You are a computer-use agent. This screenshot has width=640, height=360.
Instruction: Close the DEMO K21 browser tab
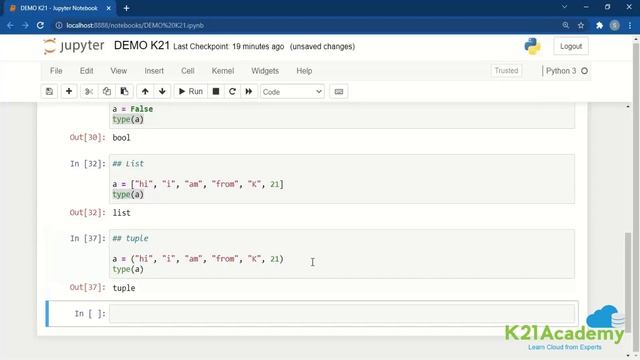pyautogui.click(x=109, y=8)
